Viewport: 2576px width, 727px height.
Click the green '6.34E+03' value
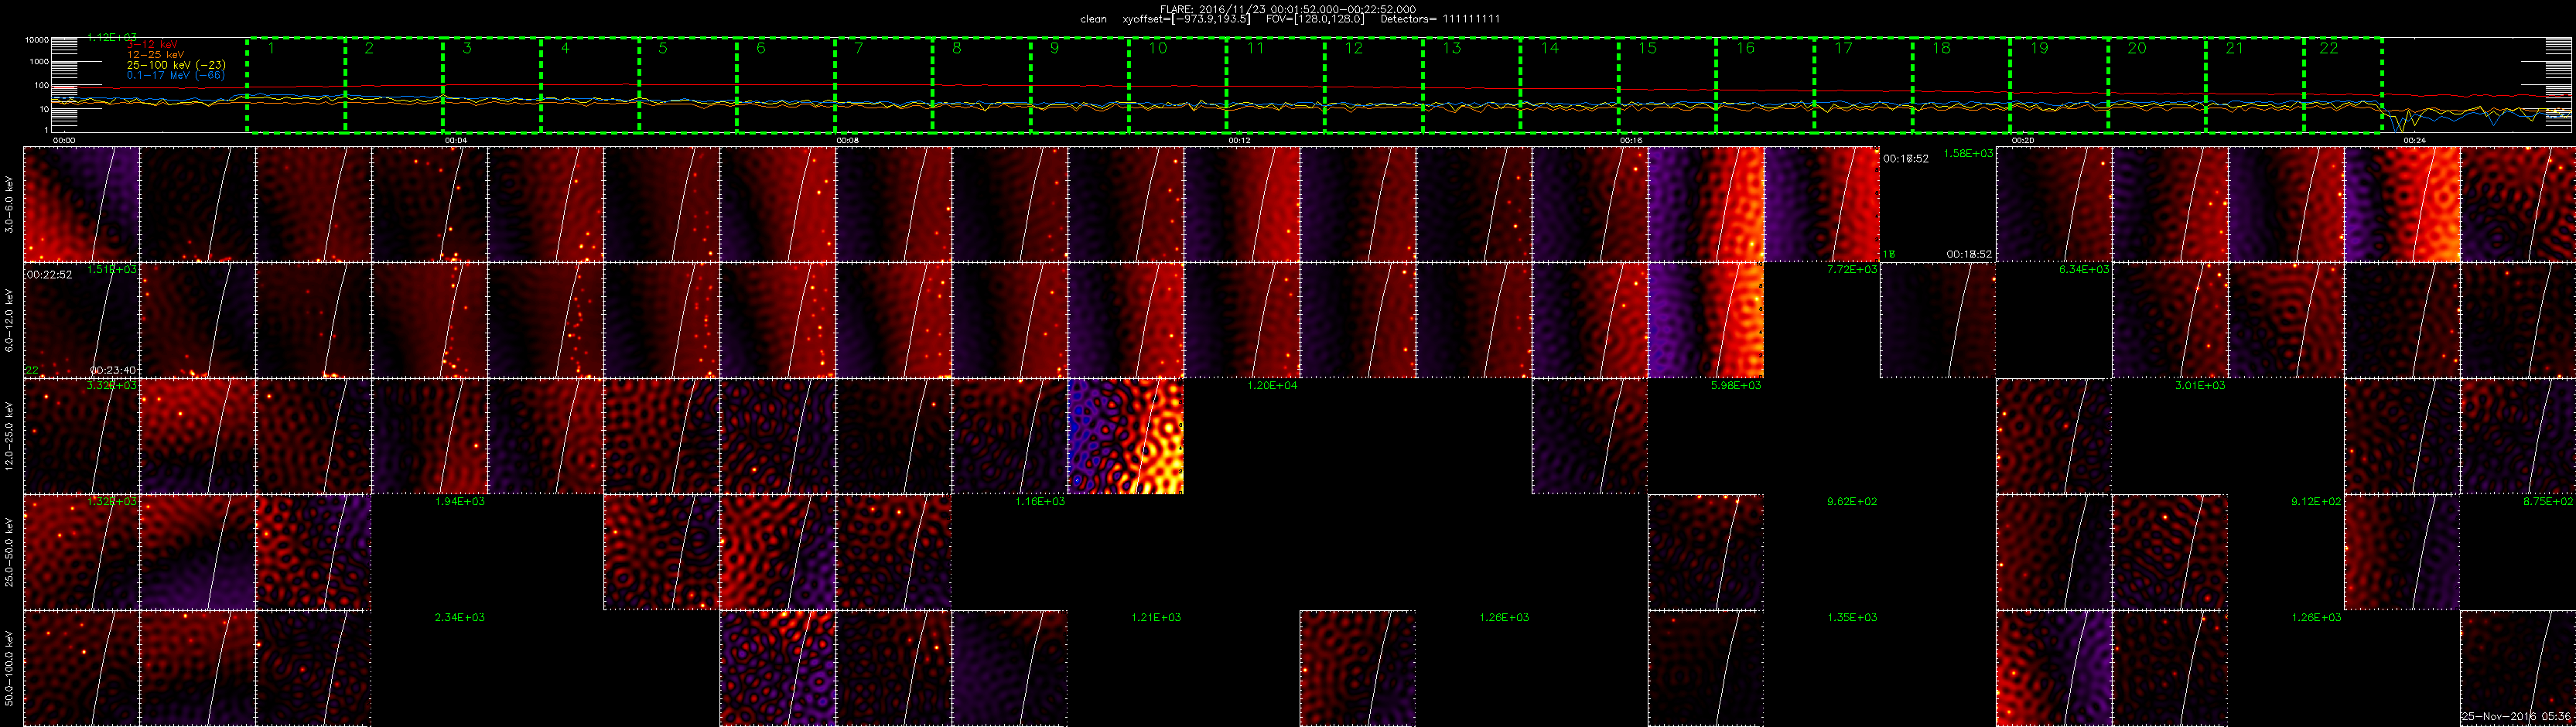(x=2084, y=270)
